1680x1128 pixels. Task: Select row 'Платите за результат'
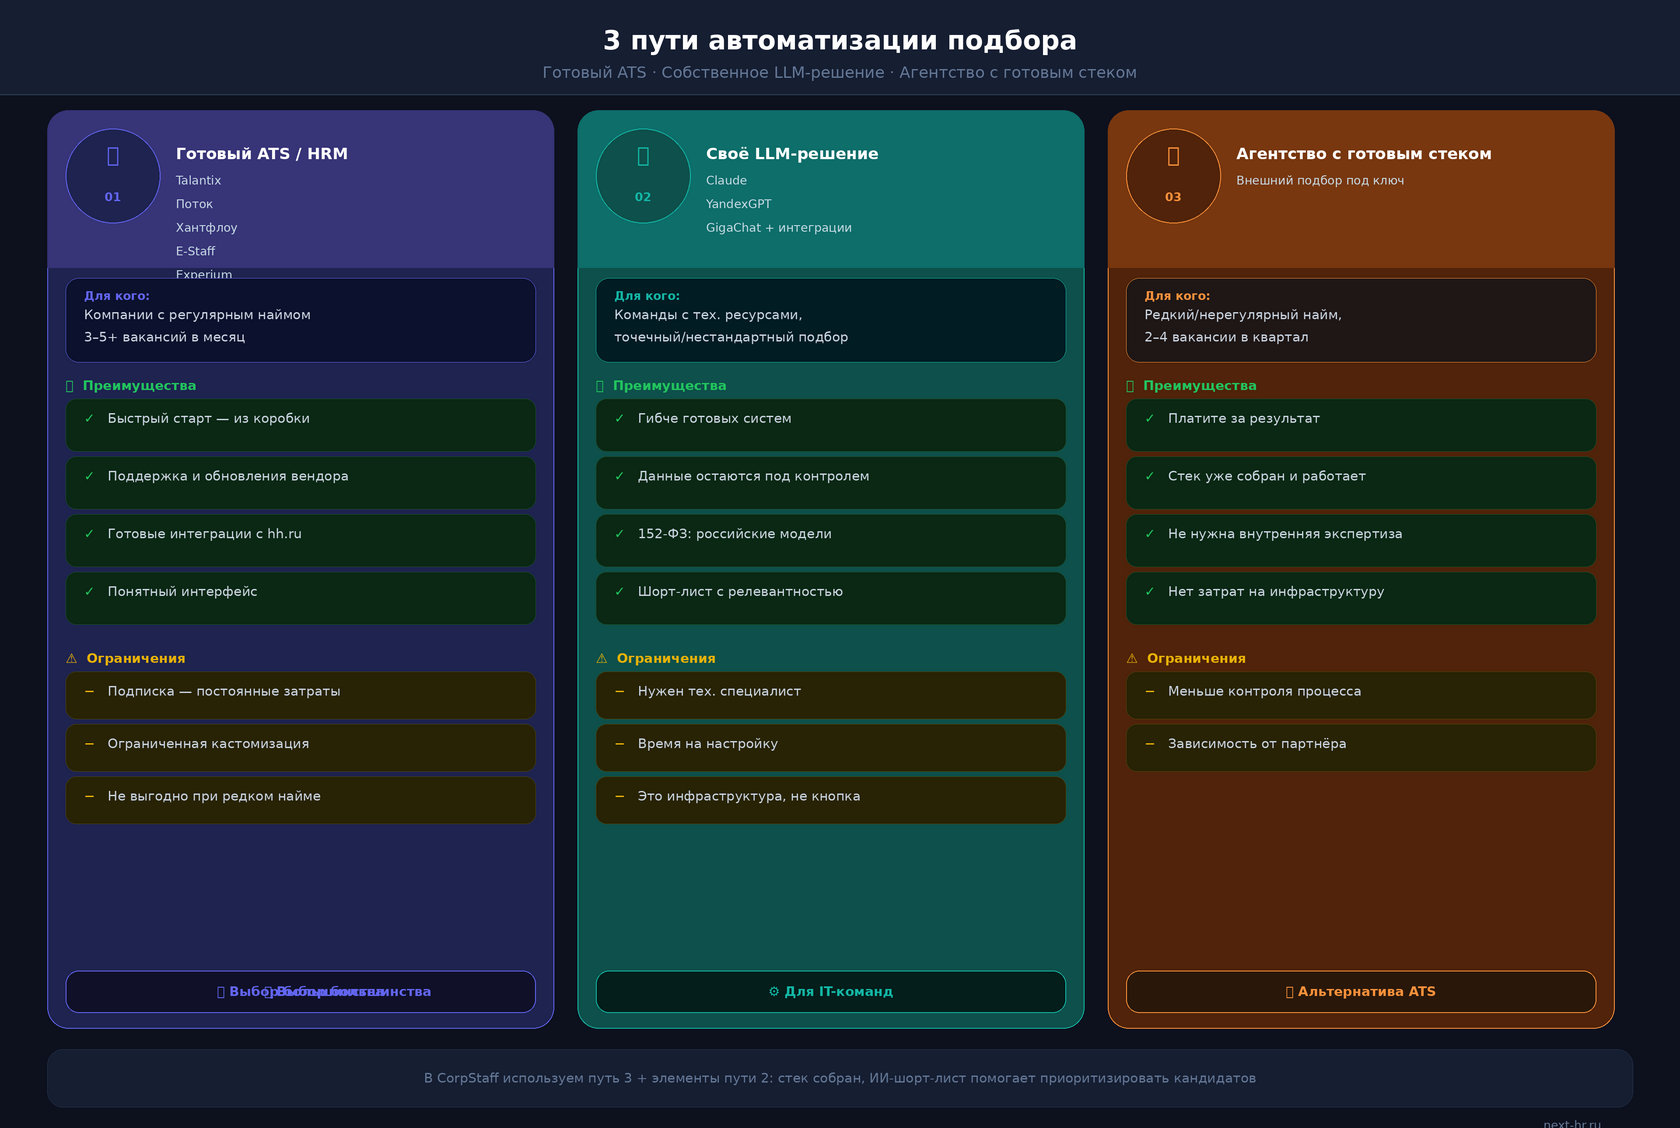coord(1361,425)
